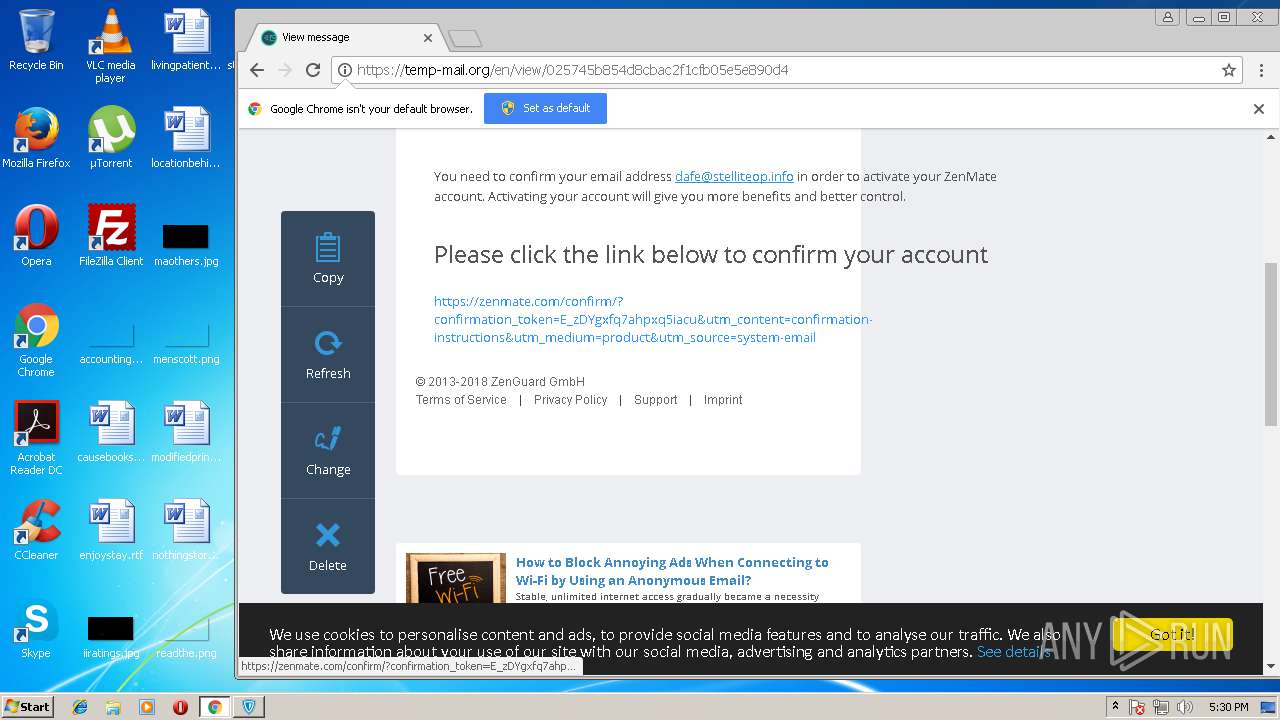This screenshot has width=1280, height=720.
Task: Open Acrobat Reader DC shortcut
Action: [x=36, y=438]
